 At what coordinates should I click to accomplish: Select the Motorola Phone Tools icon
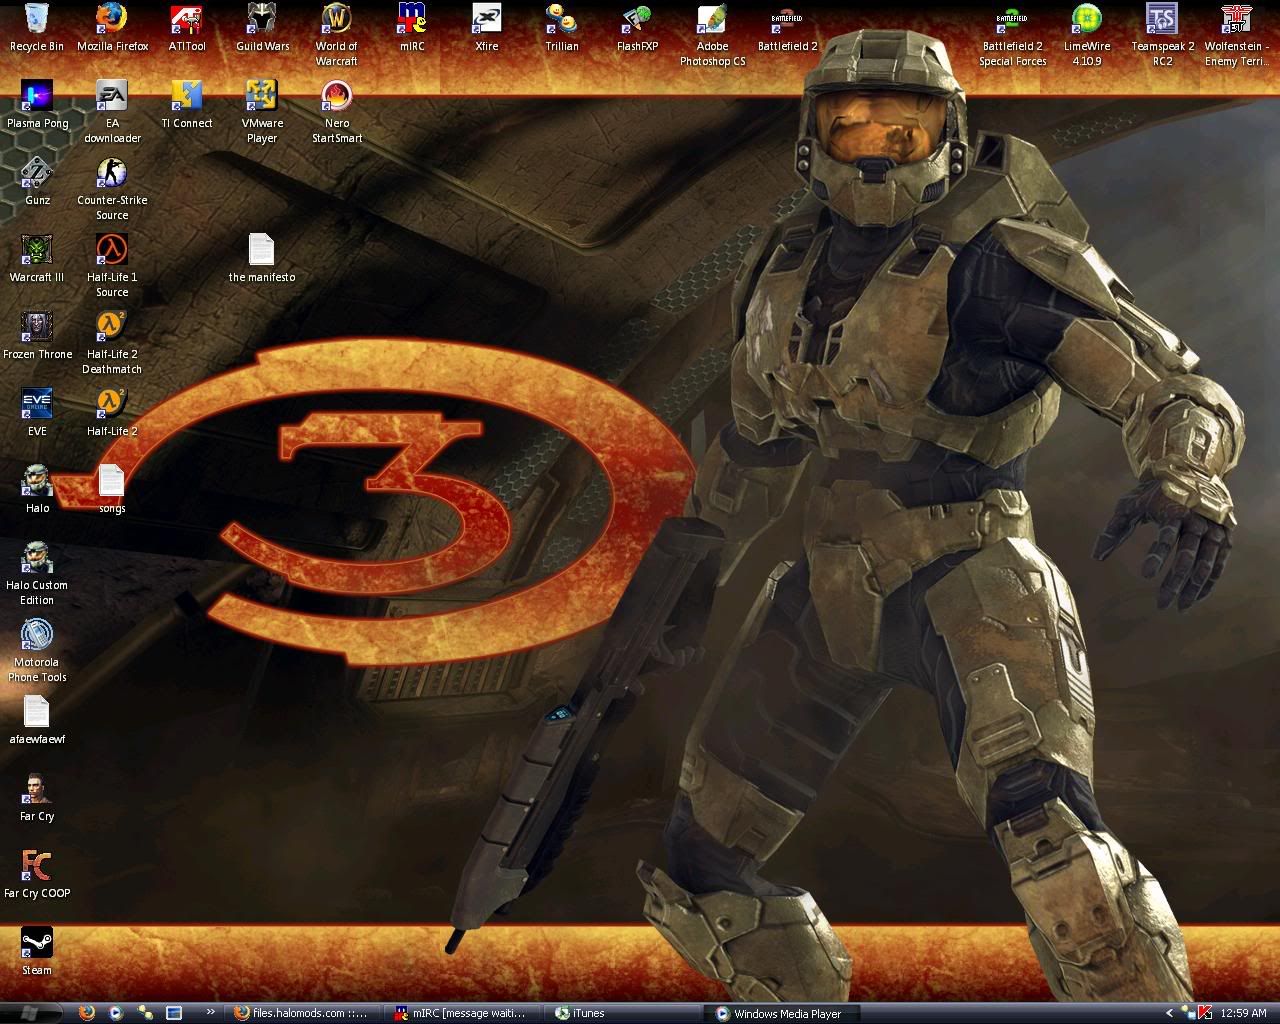coord(37,650)
